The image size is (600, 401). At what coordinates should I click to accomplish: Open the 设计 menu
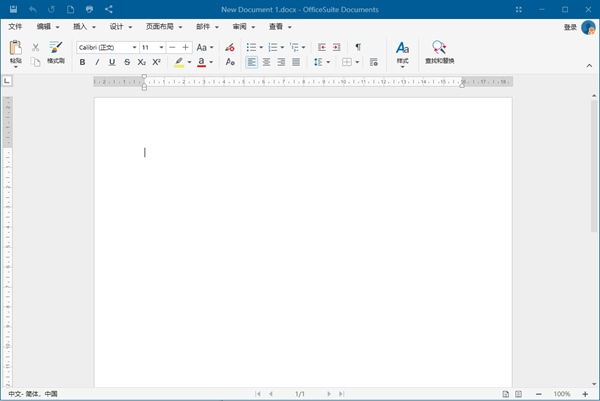(121, 27)
